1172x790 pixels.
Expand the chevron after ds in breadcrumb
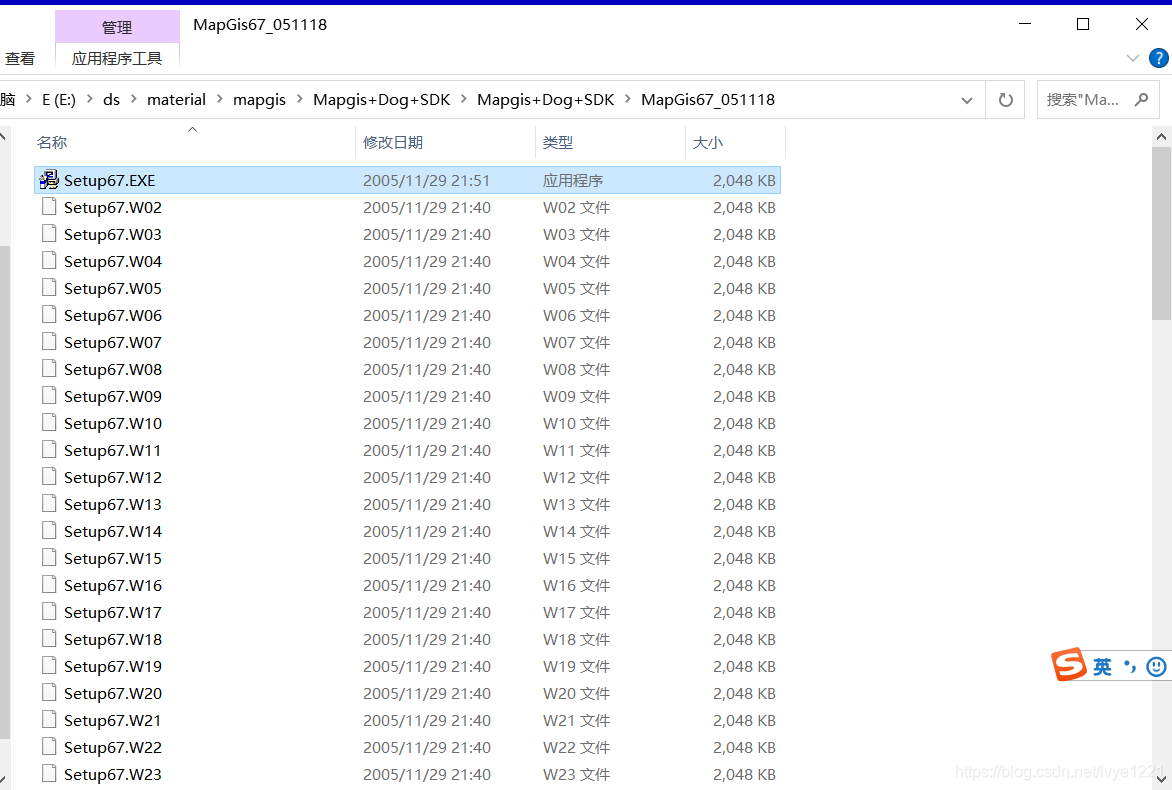(134, 99)
